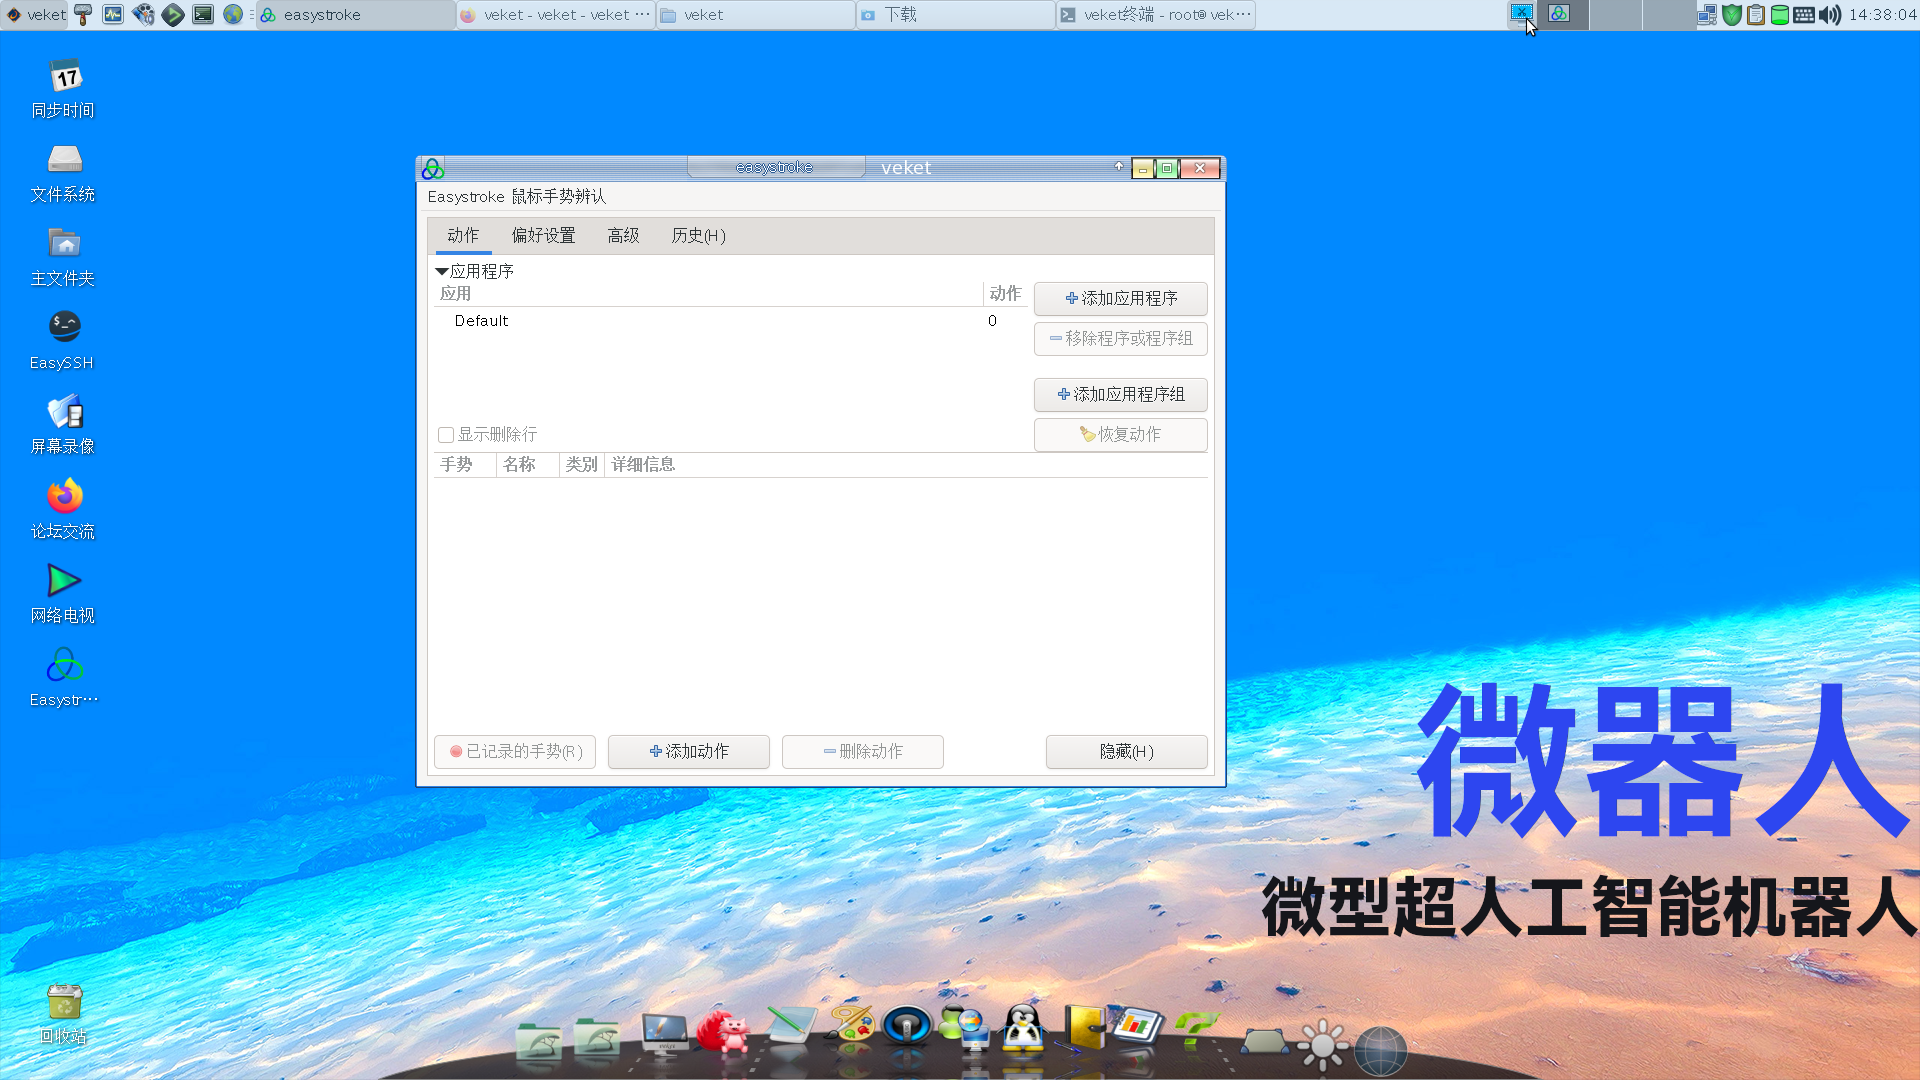Adjust volume via the speaker tray icon
The height and width of the screenshot is (1080, 1920).
[1830, 14]
